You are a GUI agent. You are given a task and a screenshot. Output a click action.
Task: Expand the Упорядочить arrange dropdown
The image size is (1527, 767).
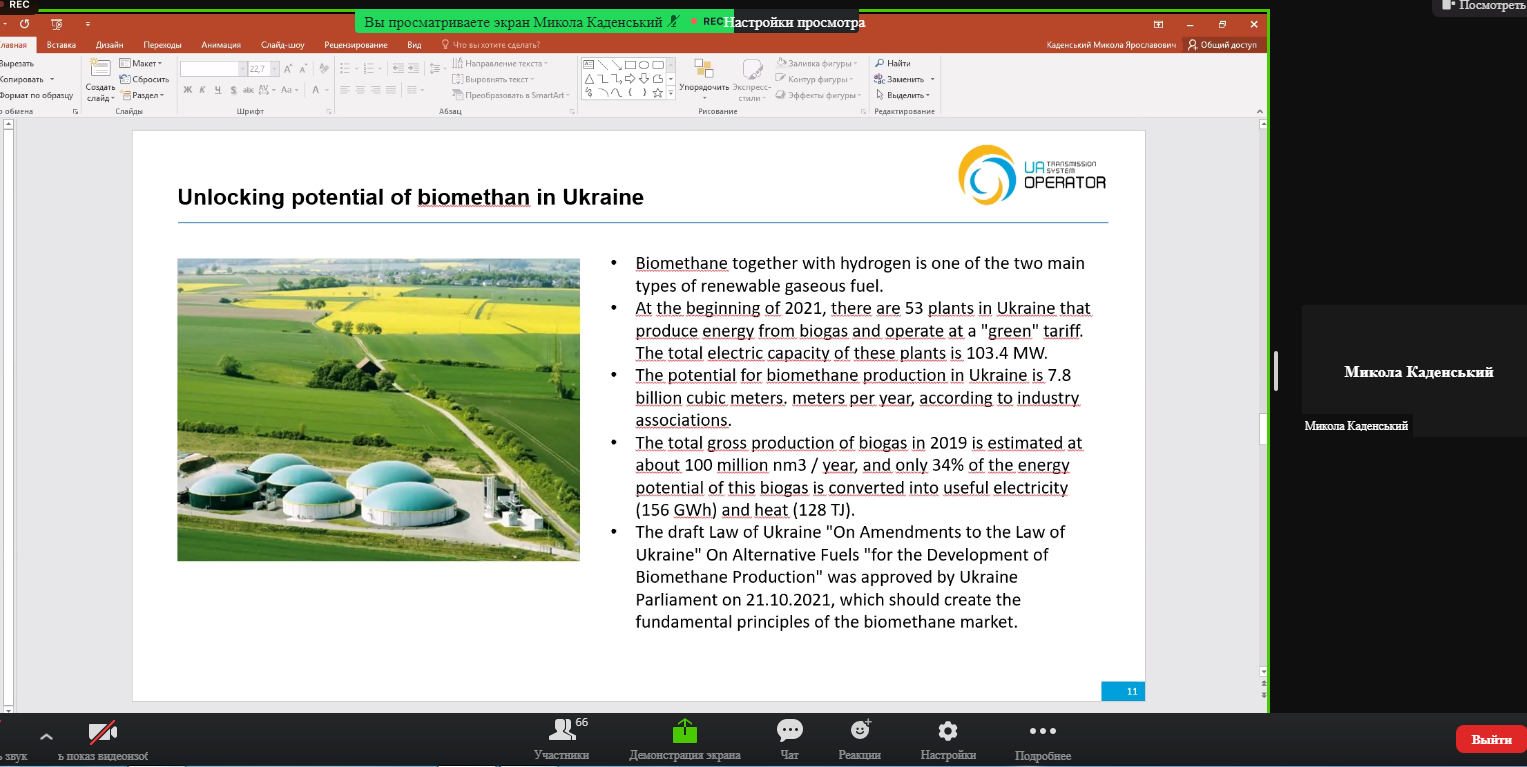point(704,88)
